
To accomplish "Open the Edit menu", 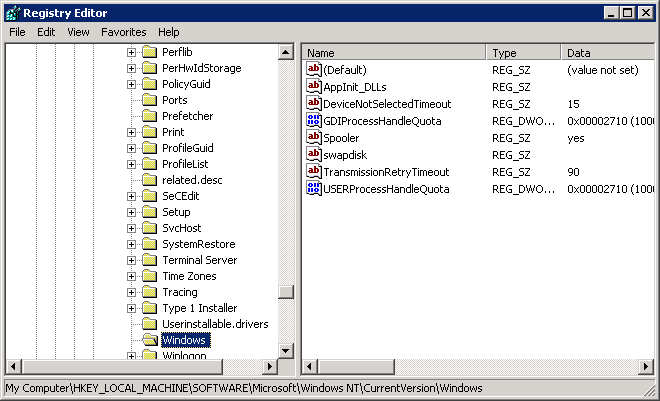I will click(46, 32).
